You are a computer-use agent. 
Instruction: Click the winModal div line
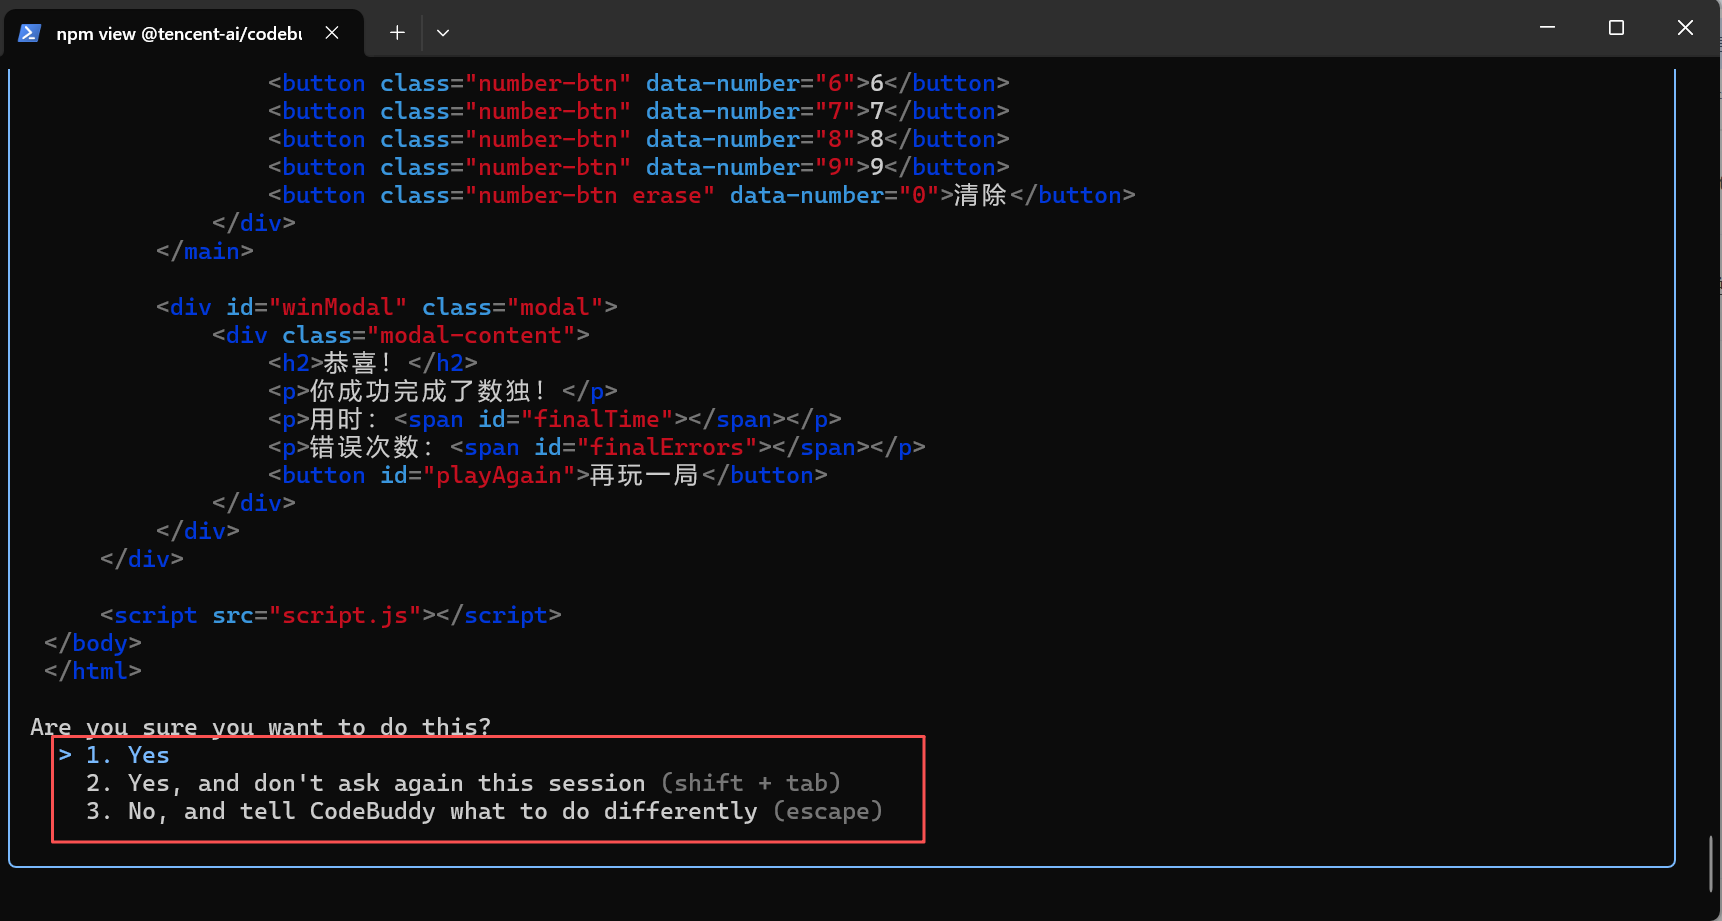[386, 307]
